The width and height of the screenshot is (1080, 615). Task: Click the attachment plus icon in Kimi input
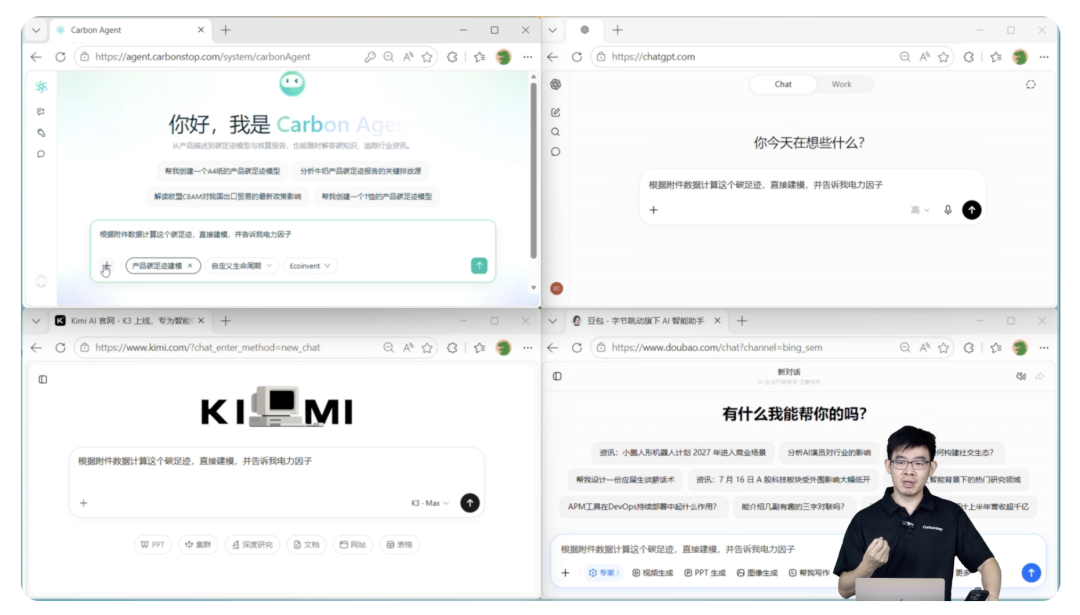[83, 503]
